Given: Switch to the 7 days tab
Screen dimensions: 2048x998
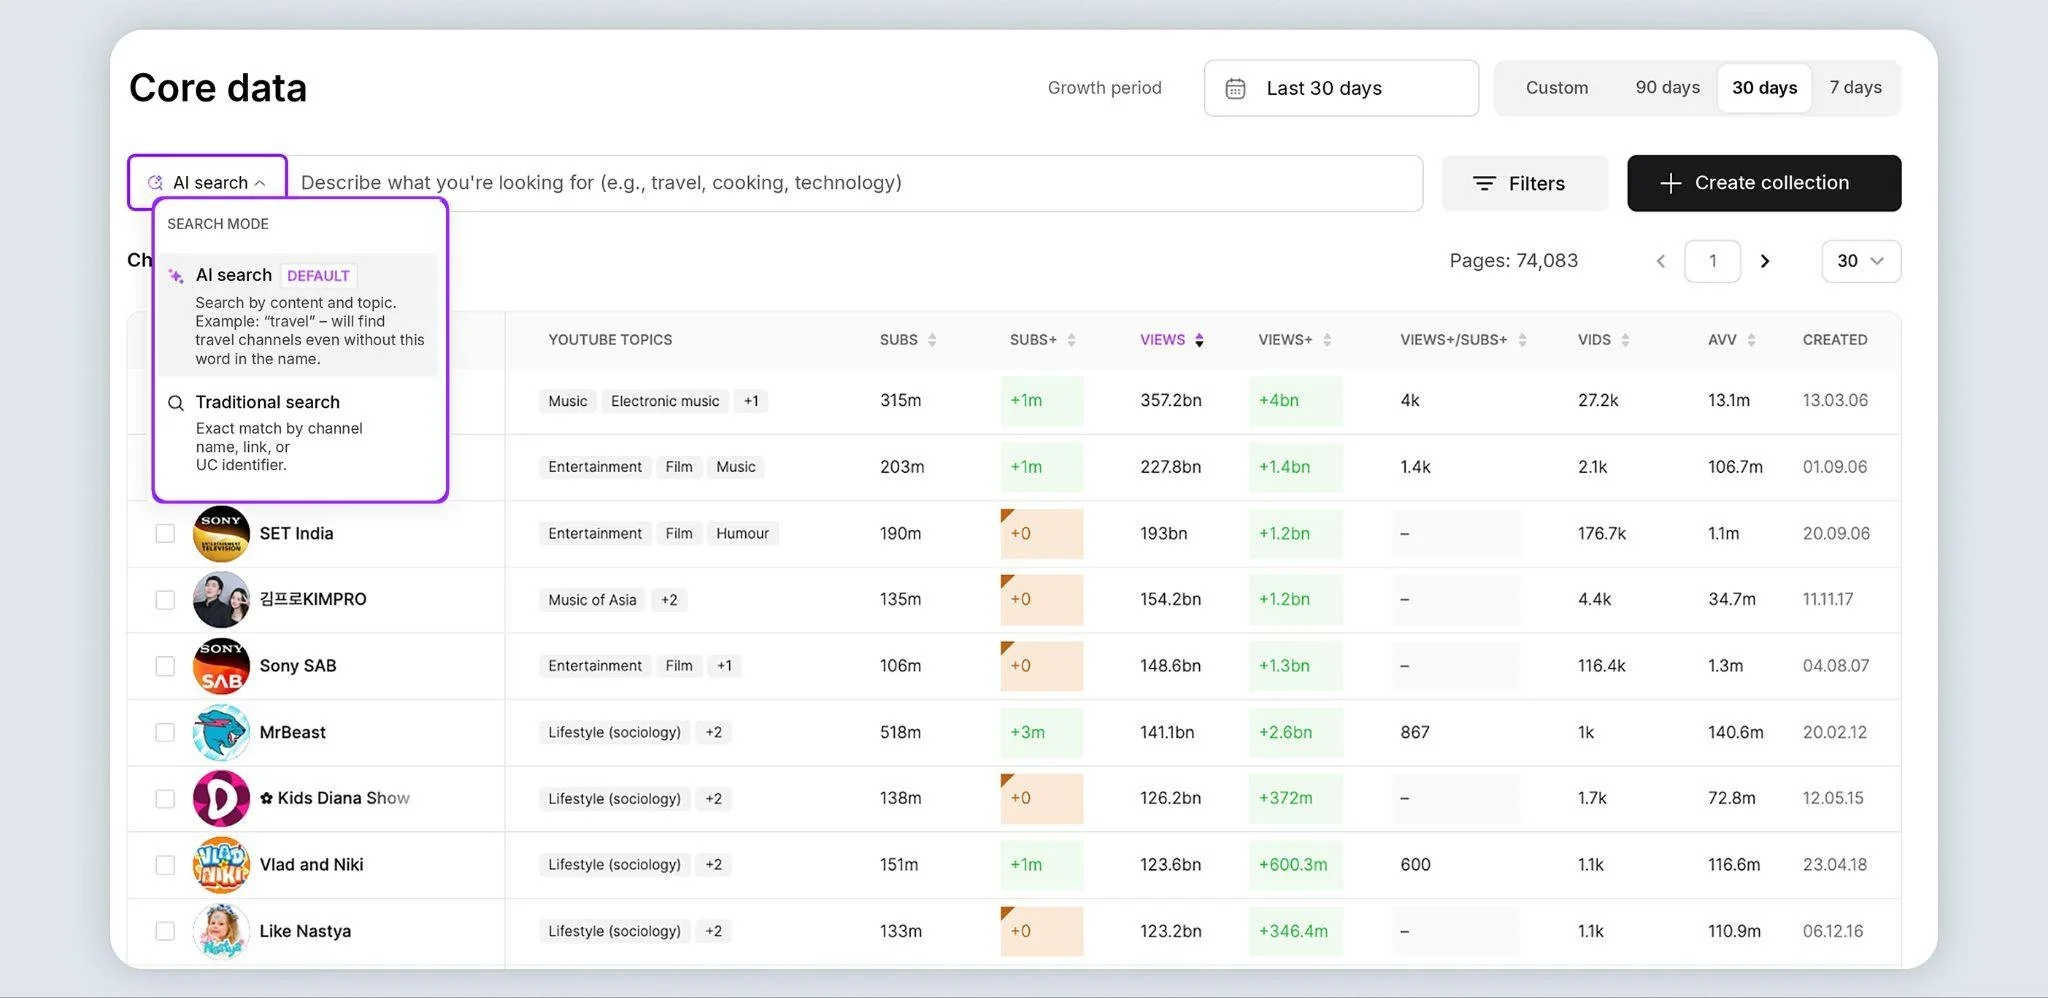Looking at the screenshot, I should click(1855, 88).
